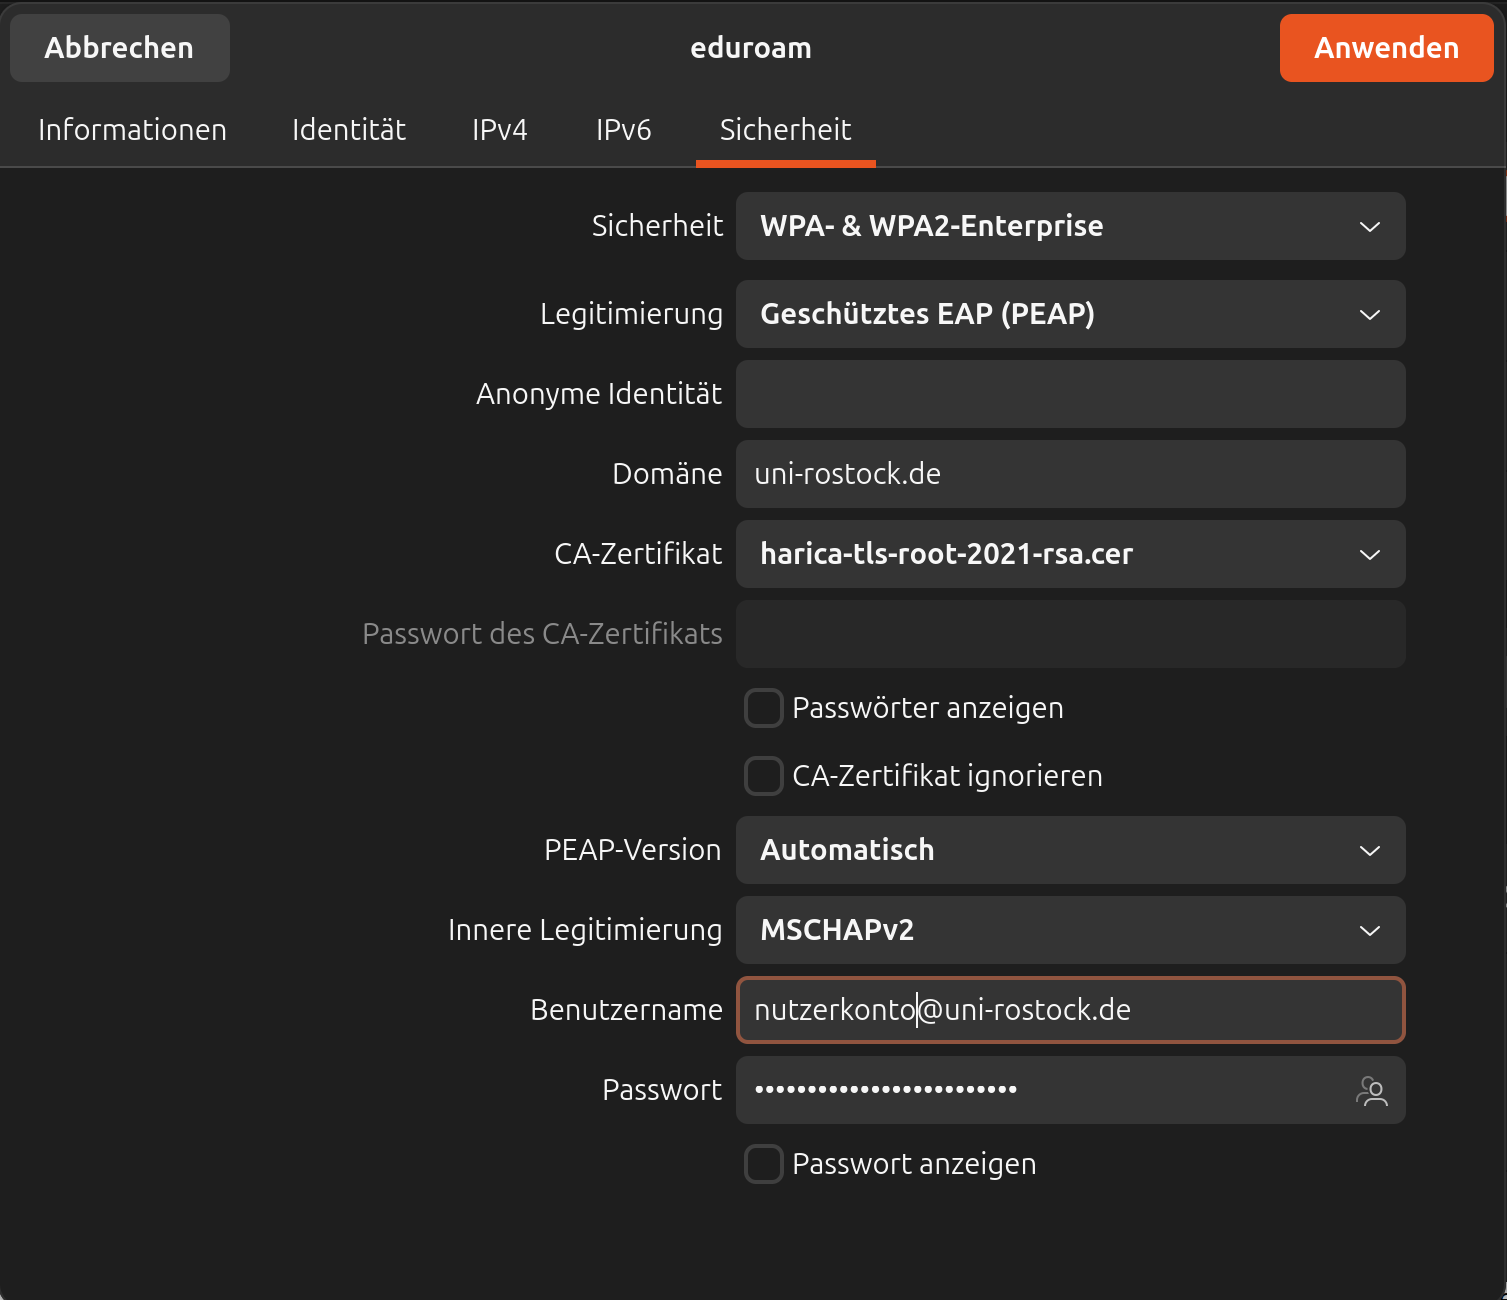Select the IPv6 tab

tap(623, 130)
